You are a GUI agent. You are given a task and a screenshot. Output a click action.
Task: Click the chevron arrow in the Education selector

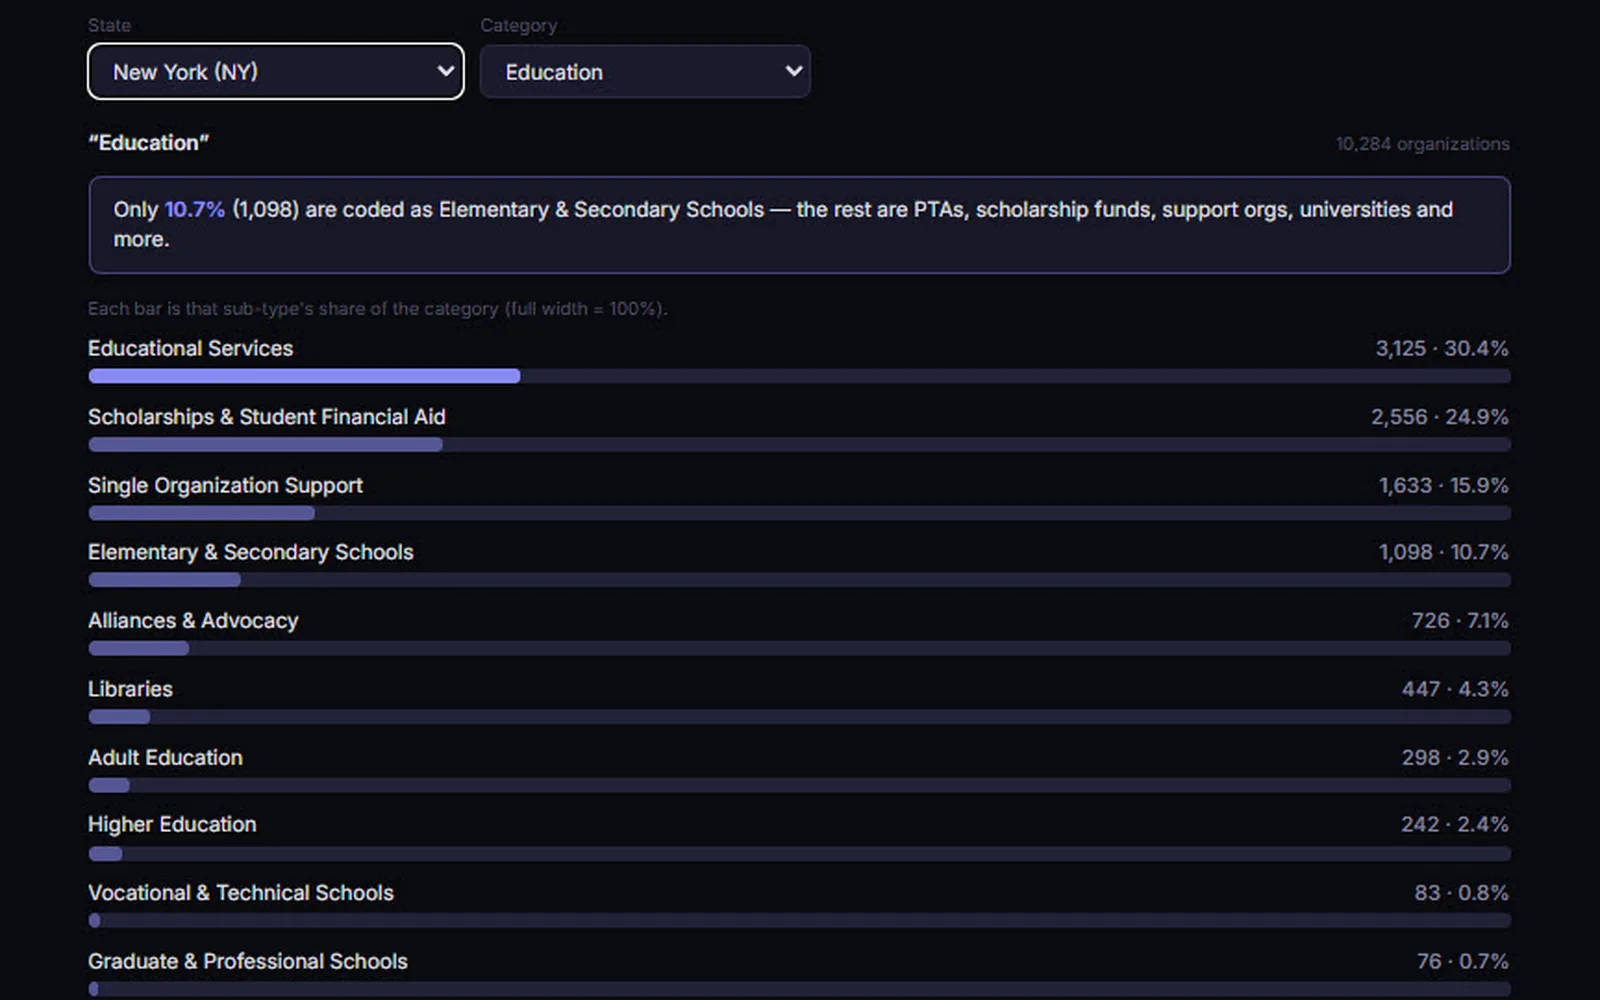click(x=794, y=71)
